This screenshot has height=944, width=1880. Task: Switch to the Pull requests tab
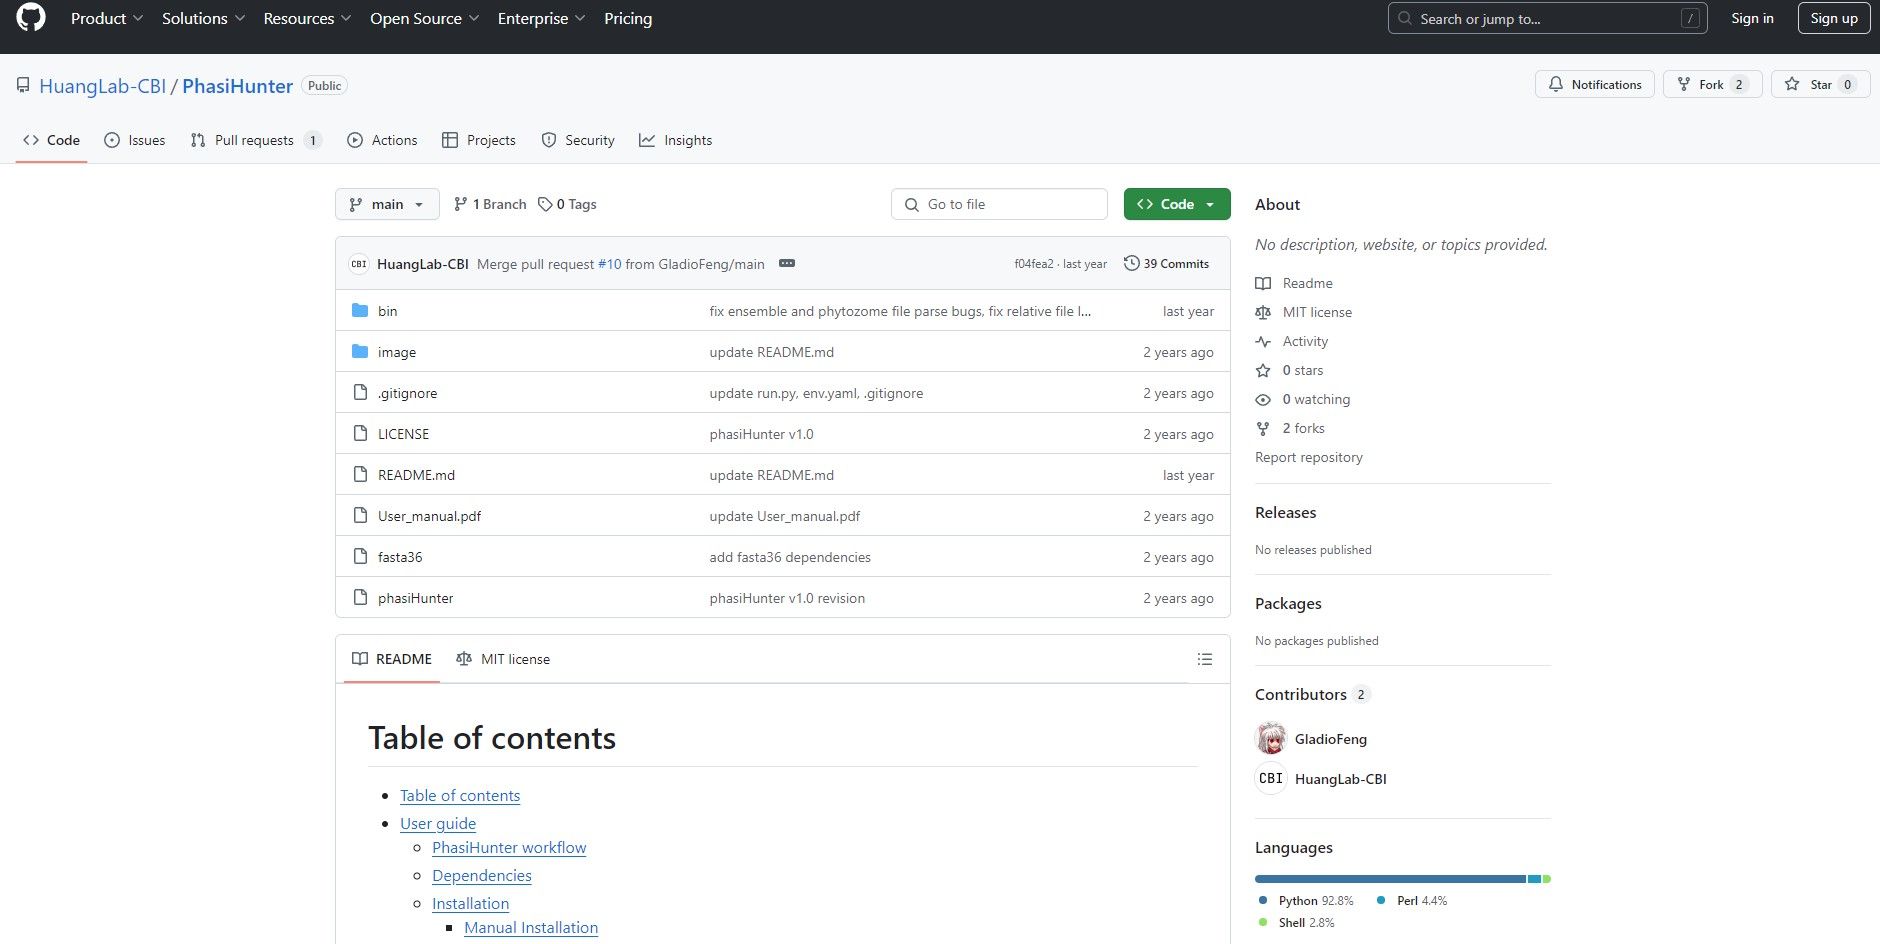(255, 140)
